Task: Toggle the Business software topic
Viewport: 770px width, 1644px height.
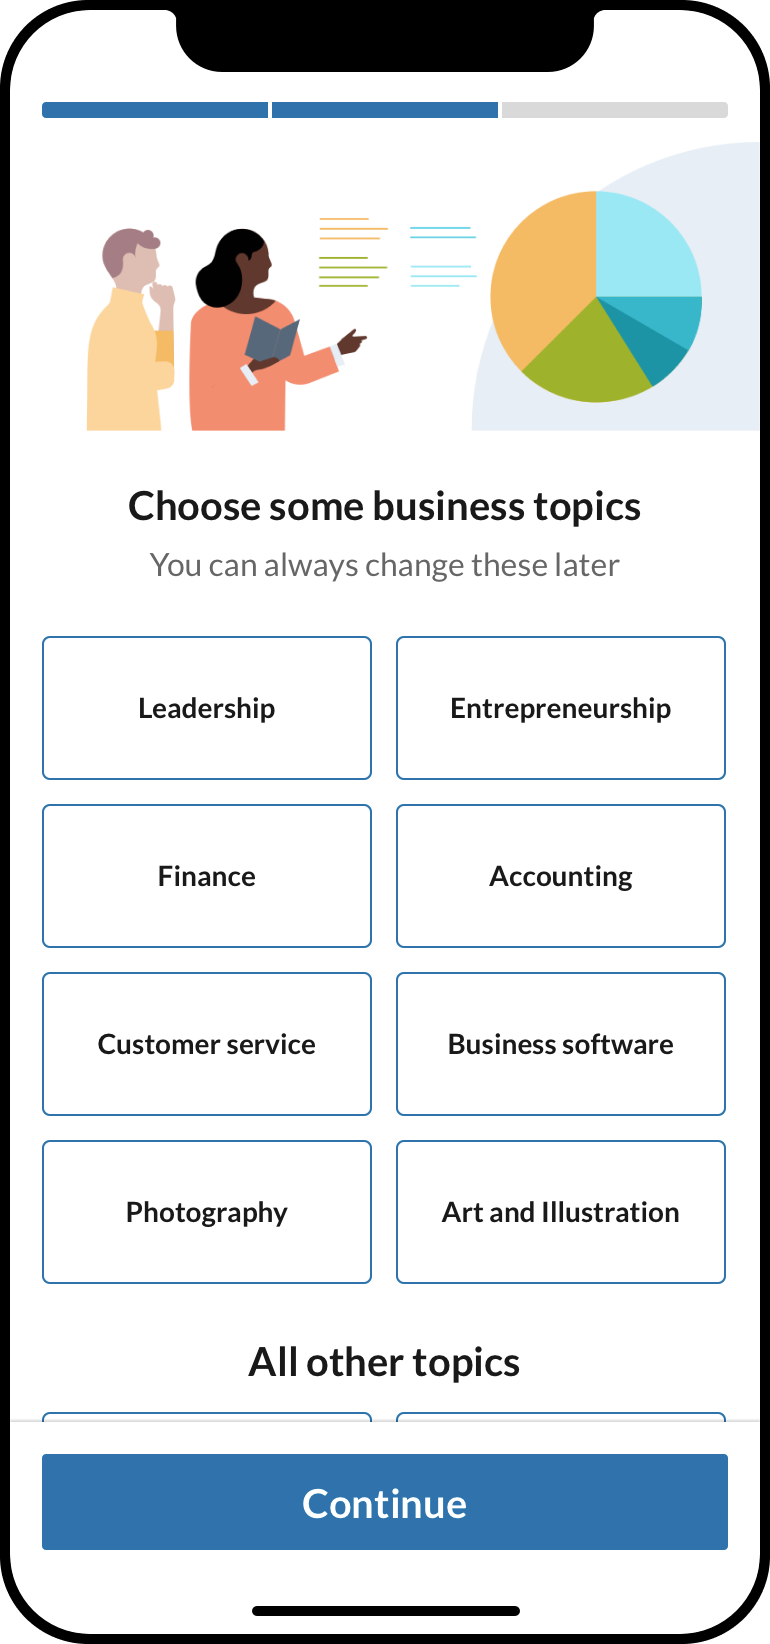Action: coord(561,1044)
